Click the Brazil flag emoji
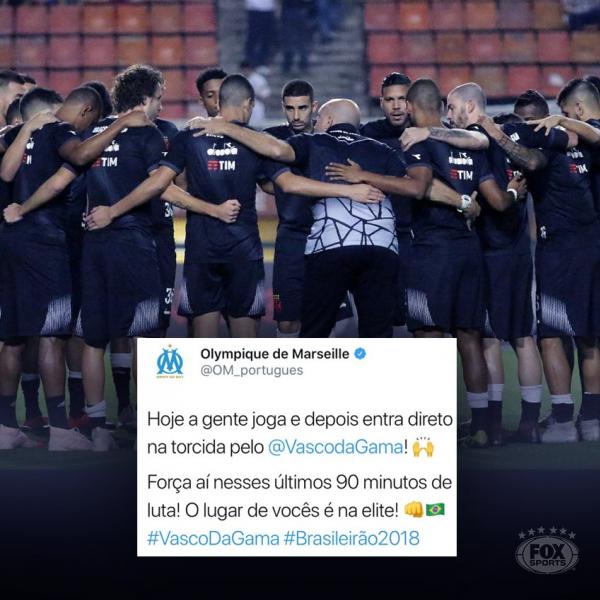Image resolution: width=600 pixels, height=600 pixels. (435, 510)
